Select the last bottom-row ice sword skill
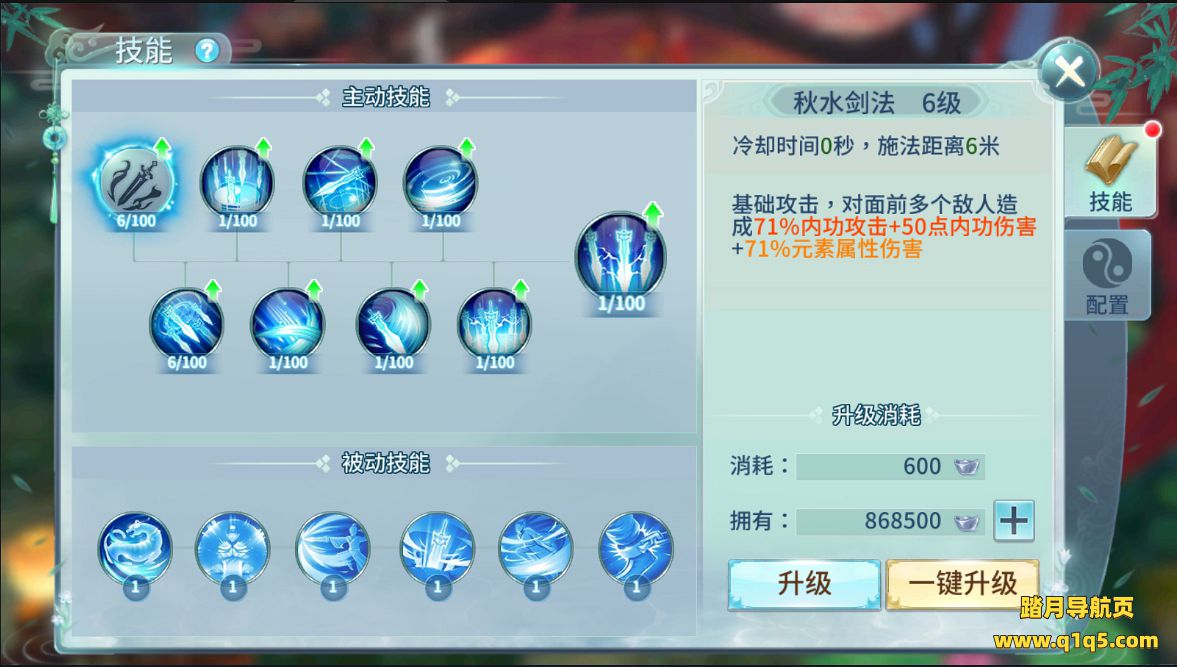 [495, 324]
